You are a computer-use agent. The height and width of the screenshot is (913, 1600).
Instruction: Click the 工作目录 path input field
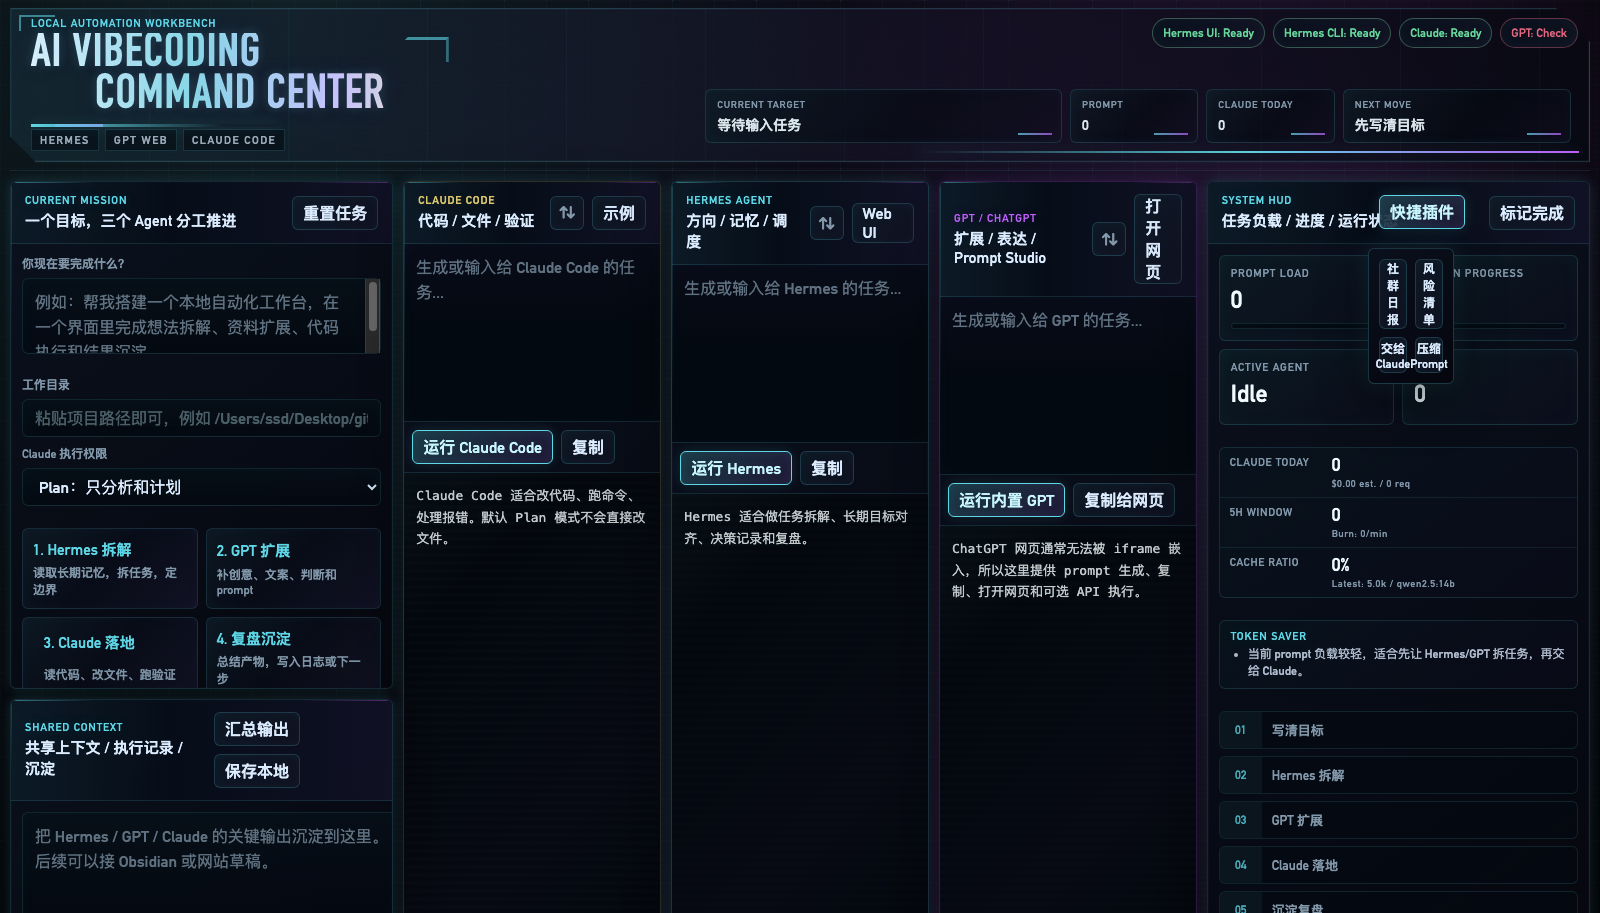pos(201,418)
